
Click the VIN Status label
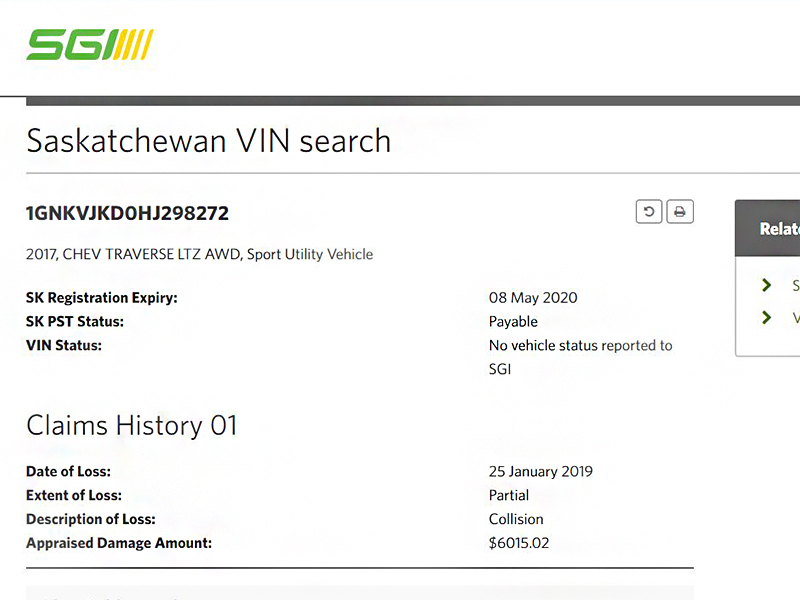[64, 345]
